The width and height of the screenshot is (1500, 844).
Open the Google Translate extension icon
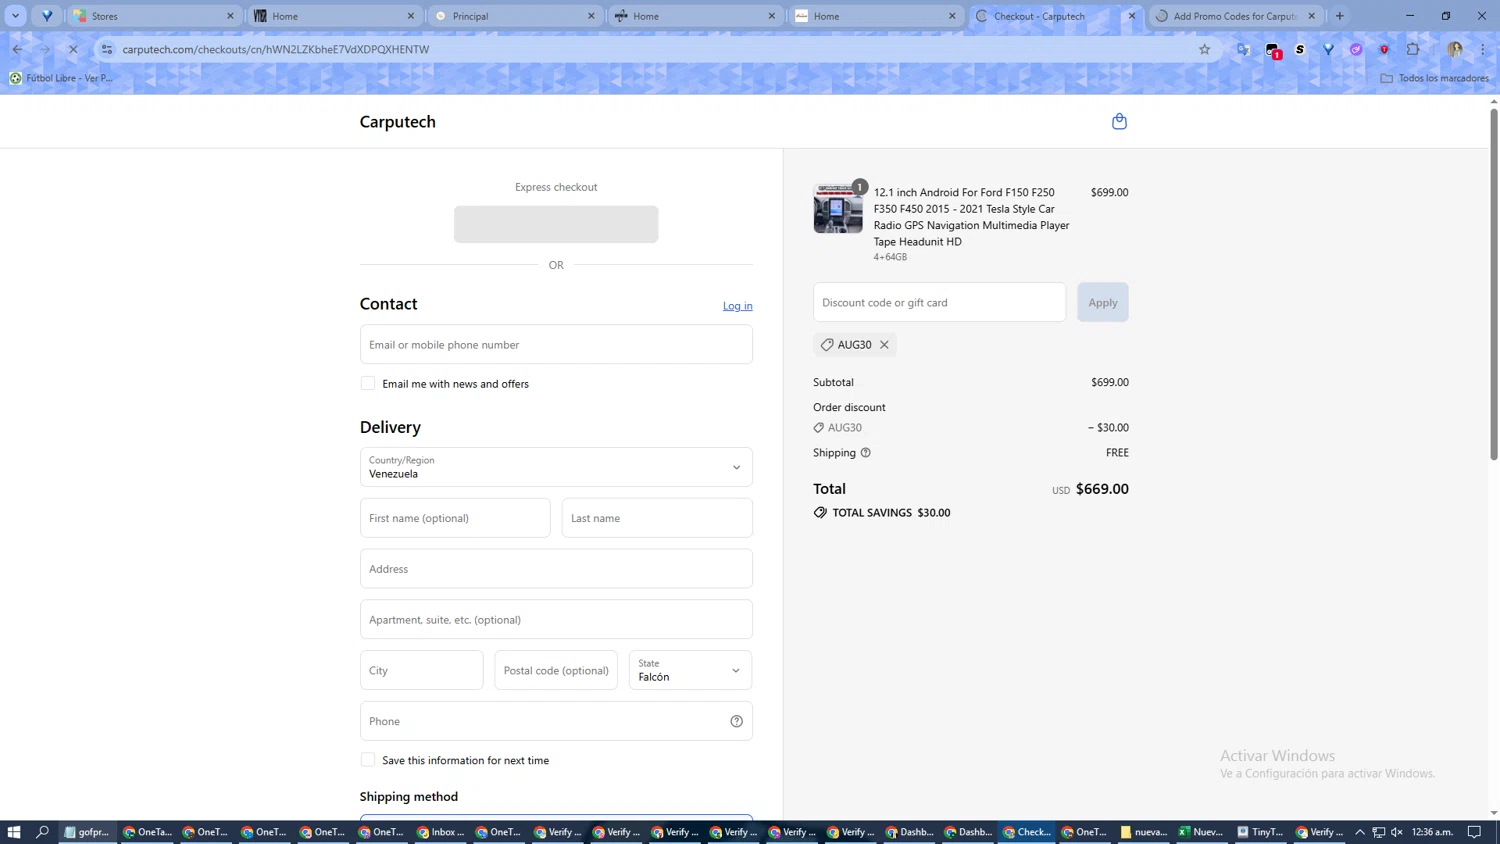click(x=1243, y=49)
